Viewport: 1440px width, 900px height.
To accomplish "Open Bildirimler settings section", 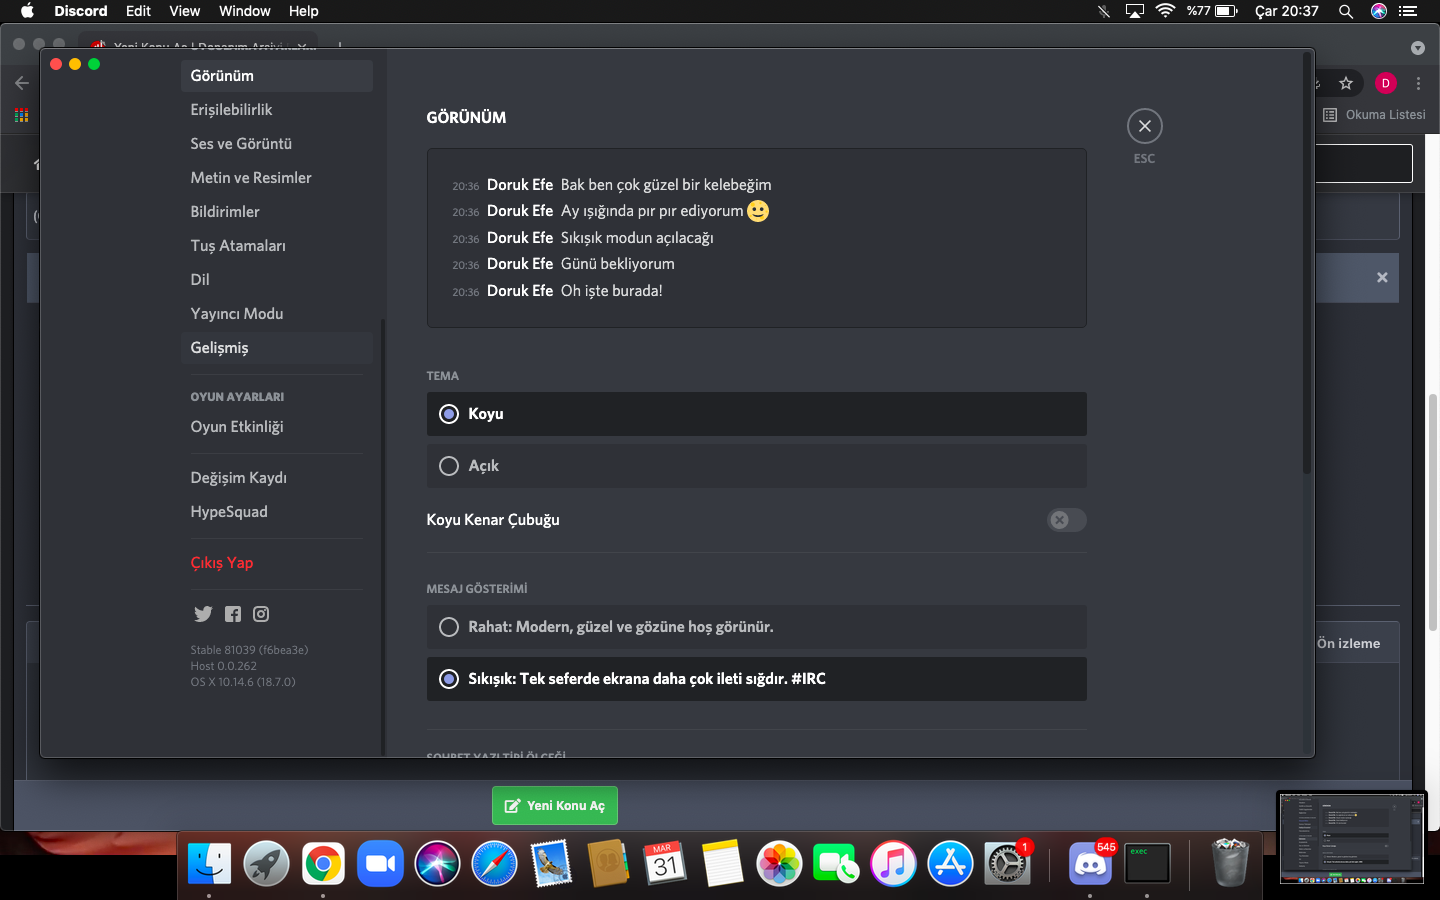I will pos(277,212).
